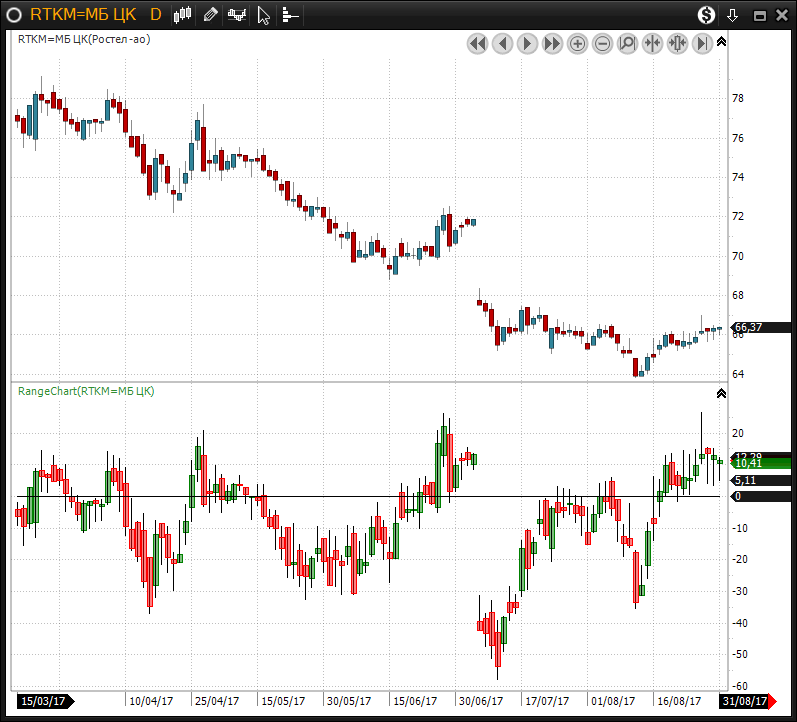The image size is (797, 722).
Task: Compress the chart bars horizontally
Action: [x=653, y=44]
